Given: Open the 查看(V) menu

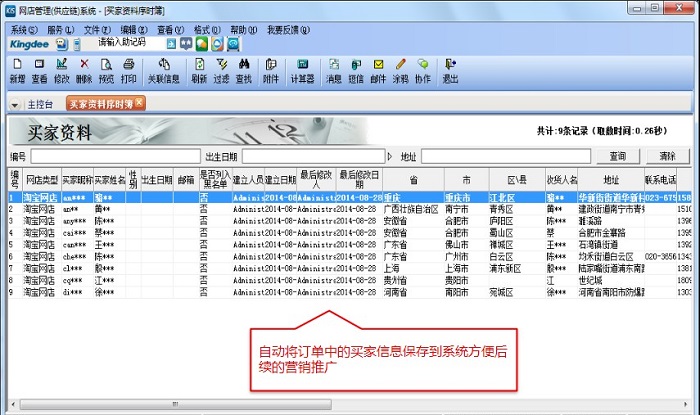Looking at the screenshot, I should (171, 30).
